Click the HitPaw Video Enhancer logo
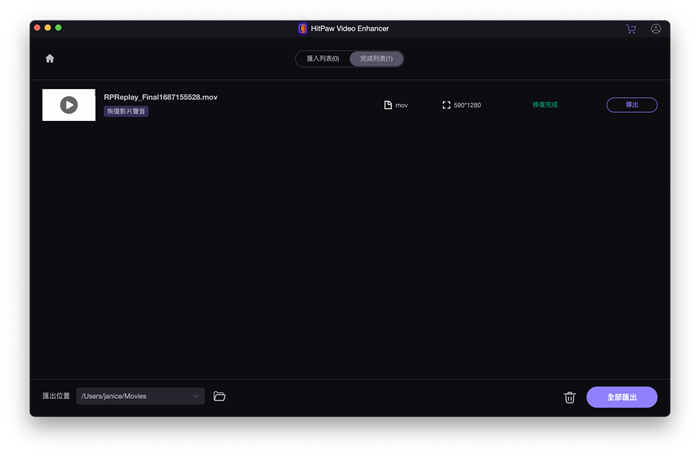Viewport: 700px width, 456px height. tap(303, 28)
